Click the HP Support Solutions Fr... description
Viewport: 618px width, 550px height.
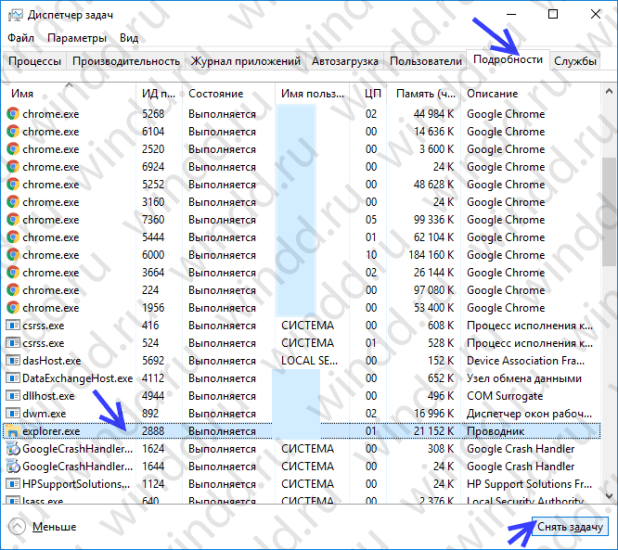click(529, 484)
